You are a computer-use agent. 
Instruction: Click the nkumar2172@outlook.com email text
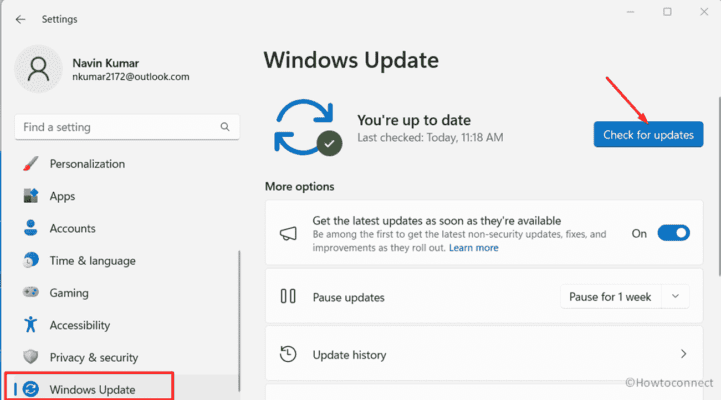tap(131, 77)
